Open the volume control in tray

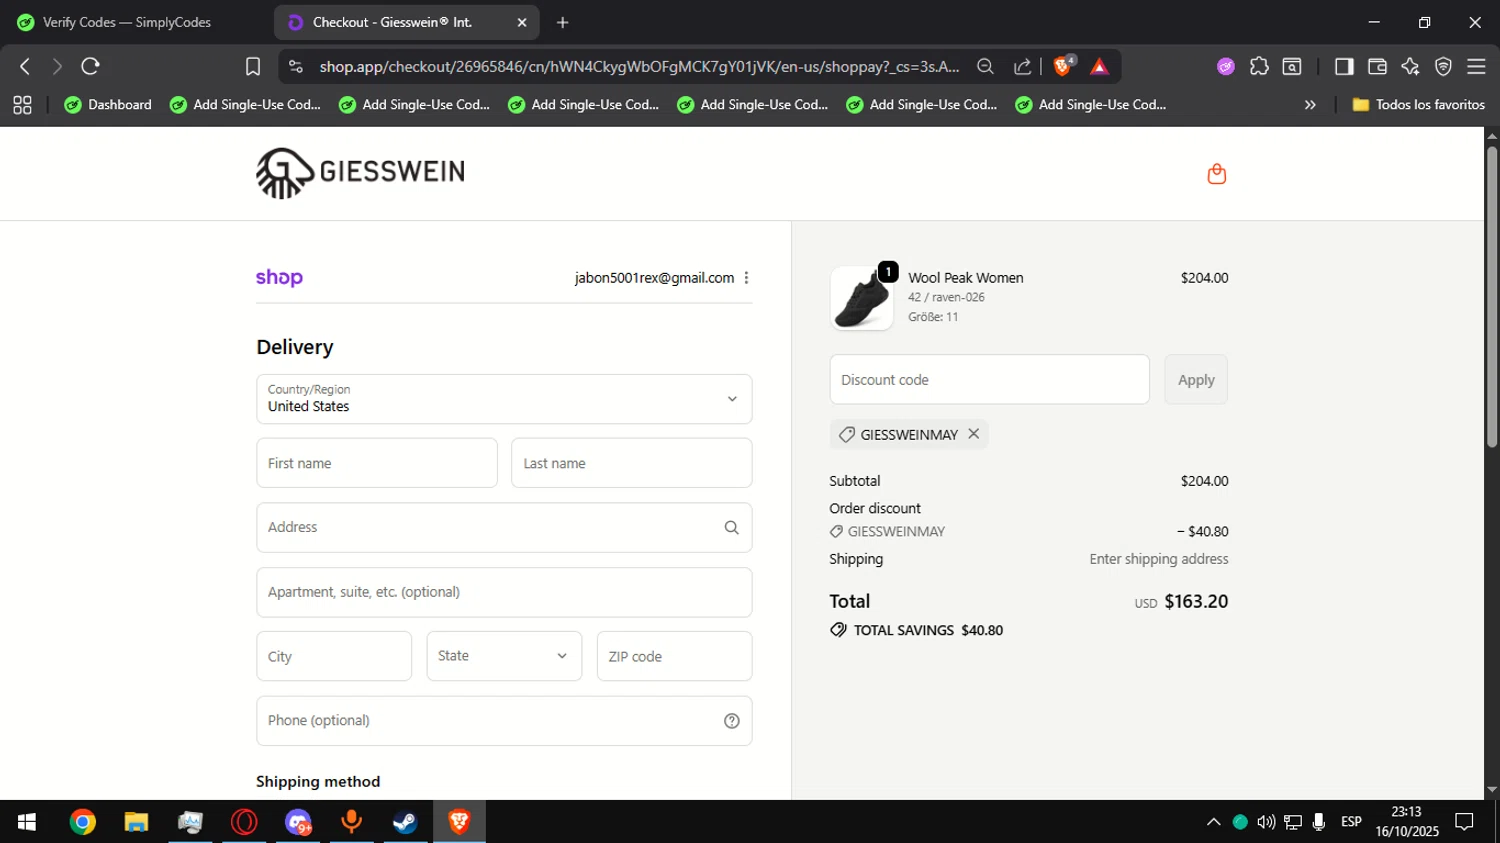1266,822
